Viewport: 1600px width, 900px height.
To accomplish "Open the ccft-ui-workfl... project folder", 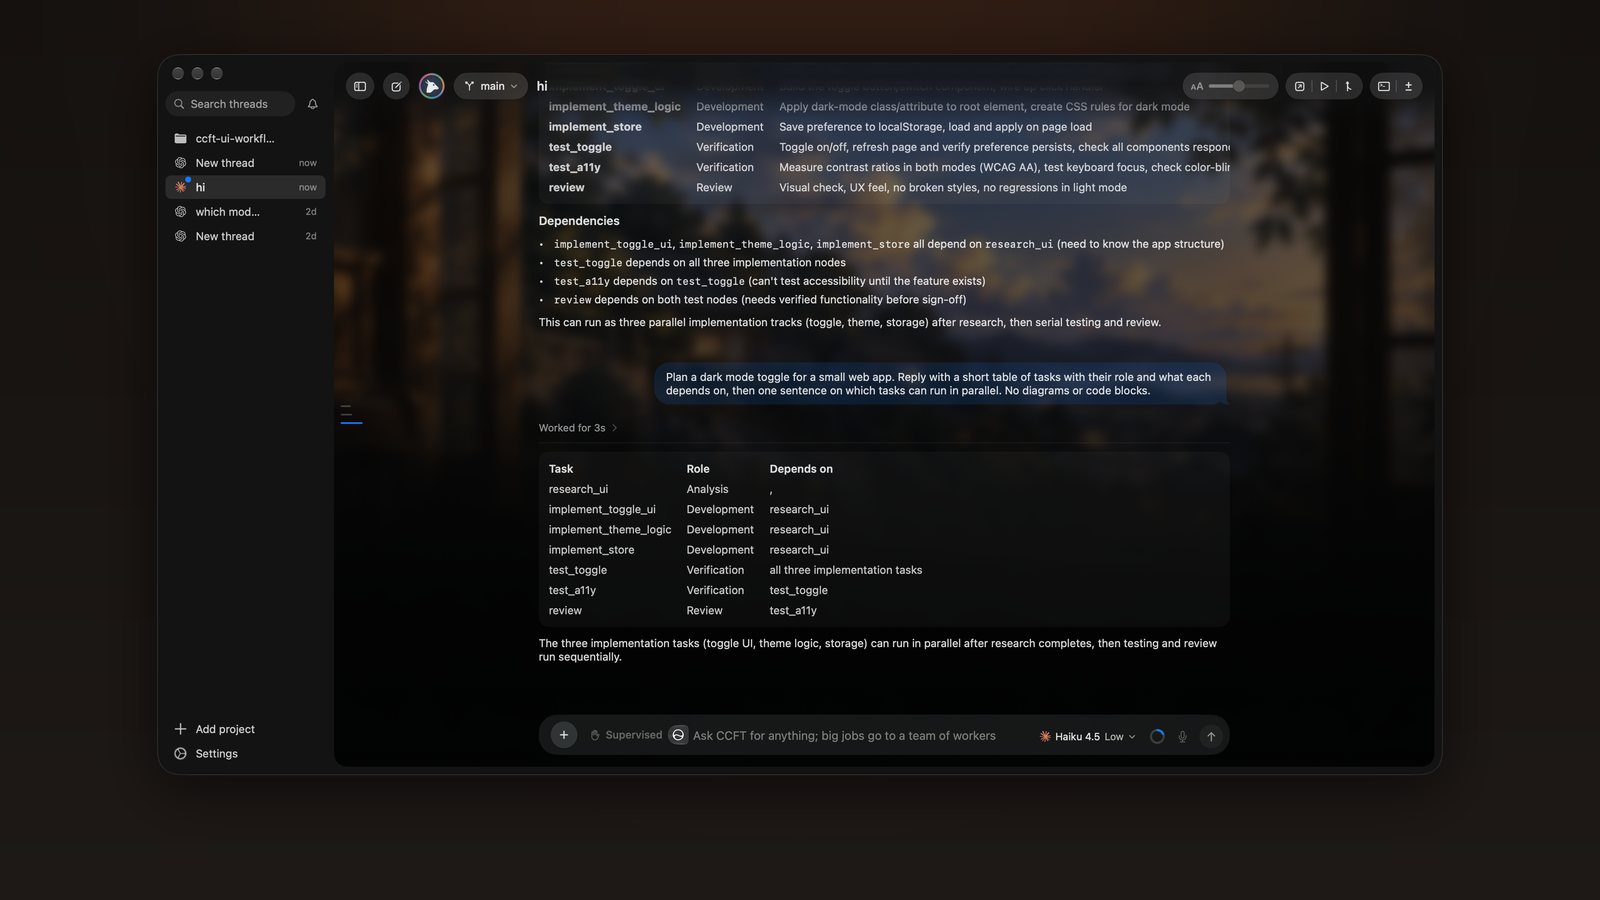I will (x=245, y=138).
